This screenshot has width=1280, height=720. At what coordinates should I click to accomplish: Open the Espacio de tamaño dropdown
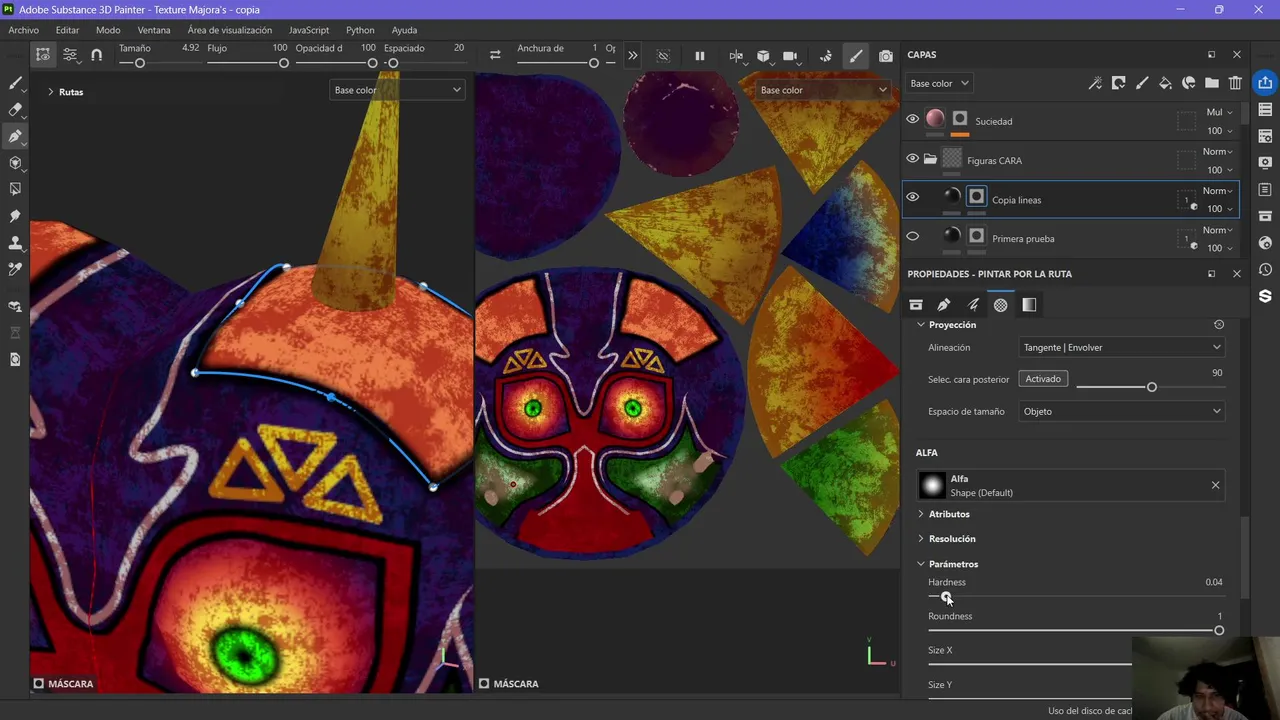[1121, 411]
